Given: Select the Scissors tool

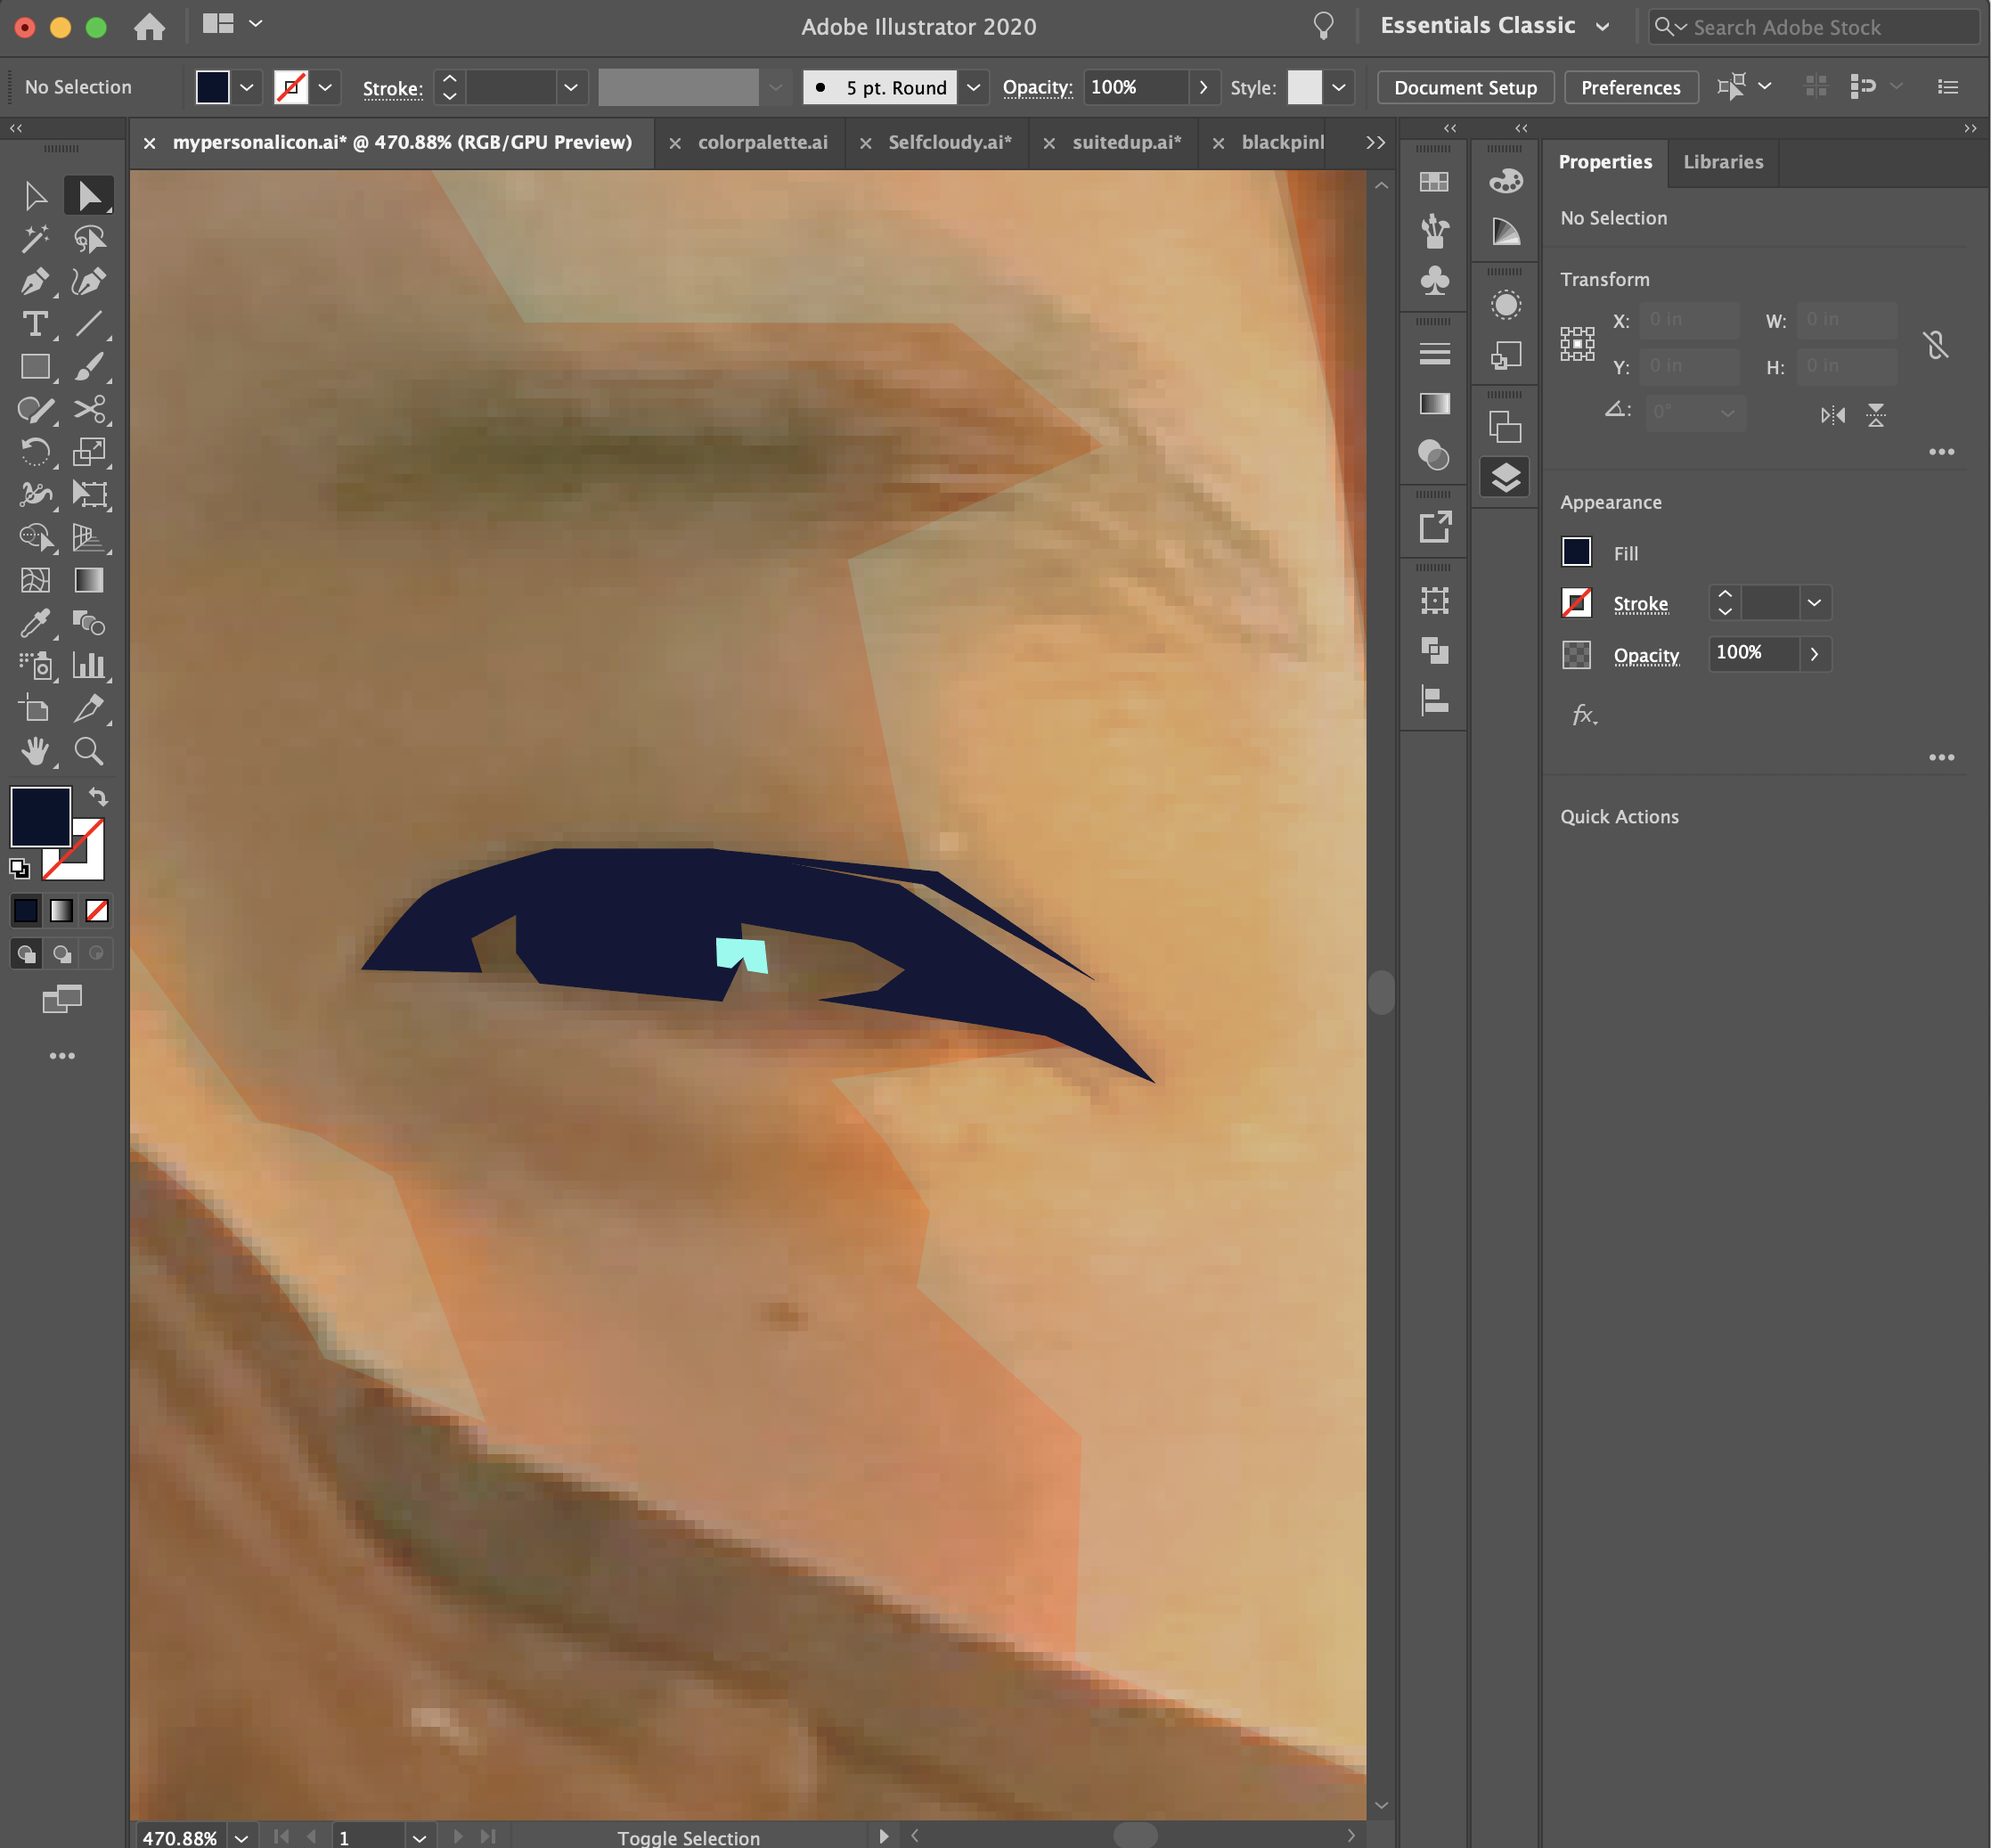Looking at the screenshot, I should pyautogui.click(x=89, y=410).
